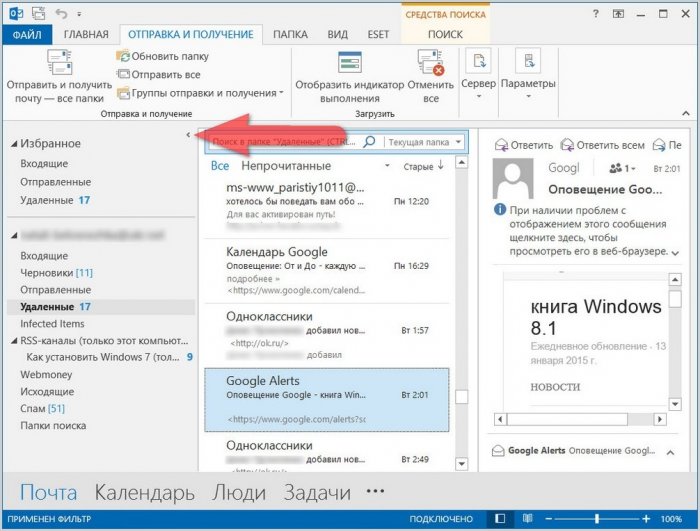
Task: Click the Help question mark icon
Action: click(x=596, y=13)
